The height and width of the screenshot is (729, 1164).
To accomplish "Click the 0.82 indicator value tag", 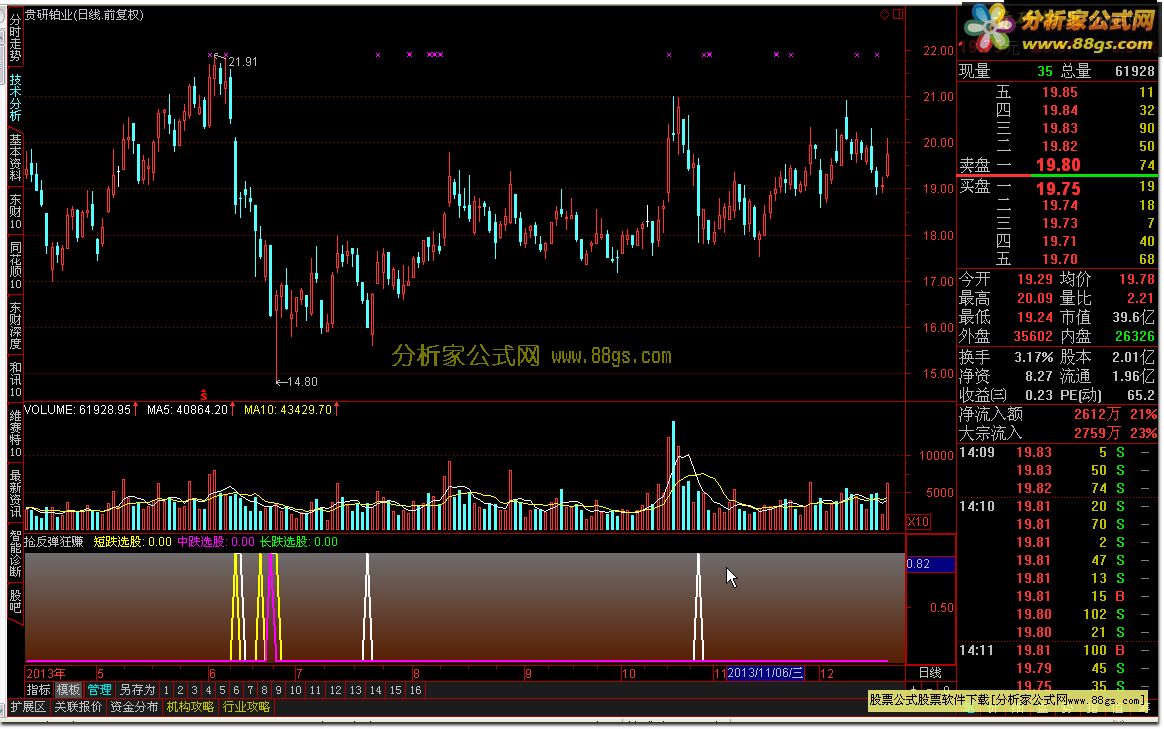I will [x=930, y=564].
